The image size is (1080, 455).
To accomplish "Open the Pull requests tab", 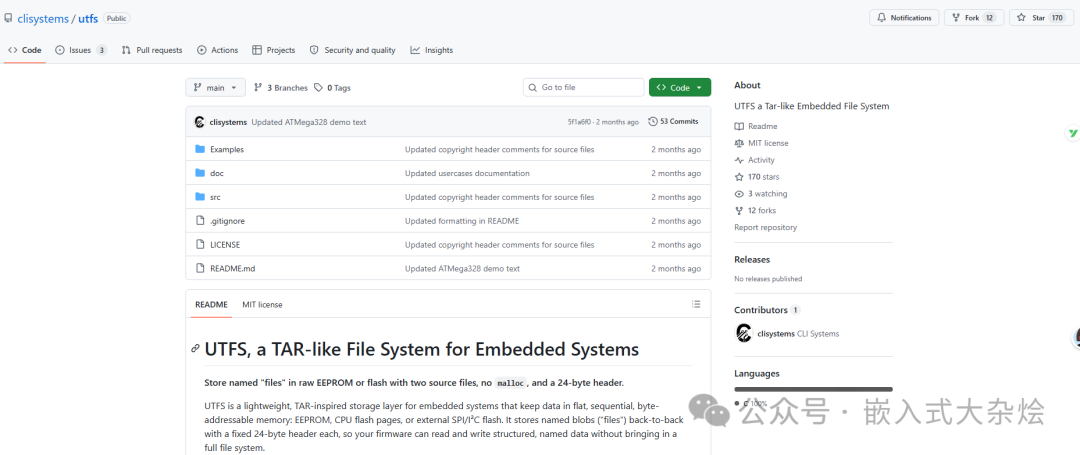I will coord(152,50).
